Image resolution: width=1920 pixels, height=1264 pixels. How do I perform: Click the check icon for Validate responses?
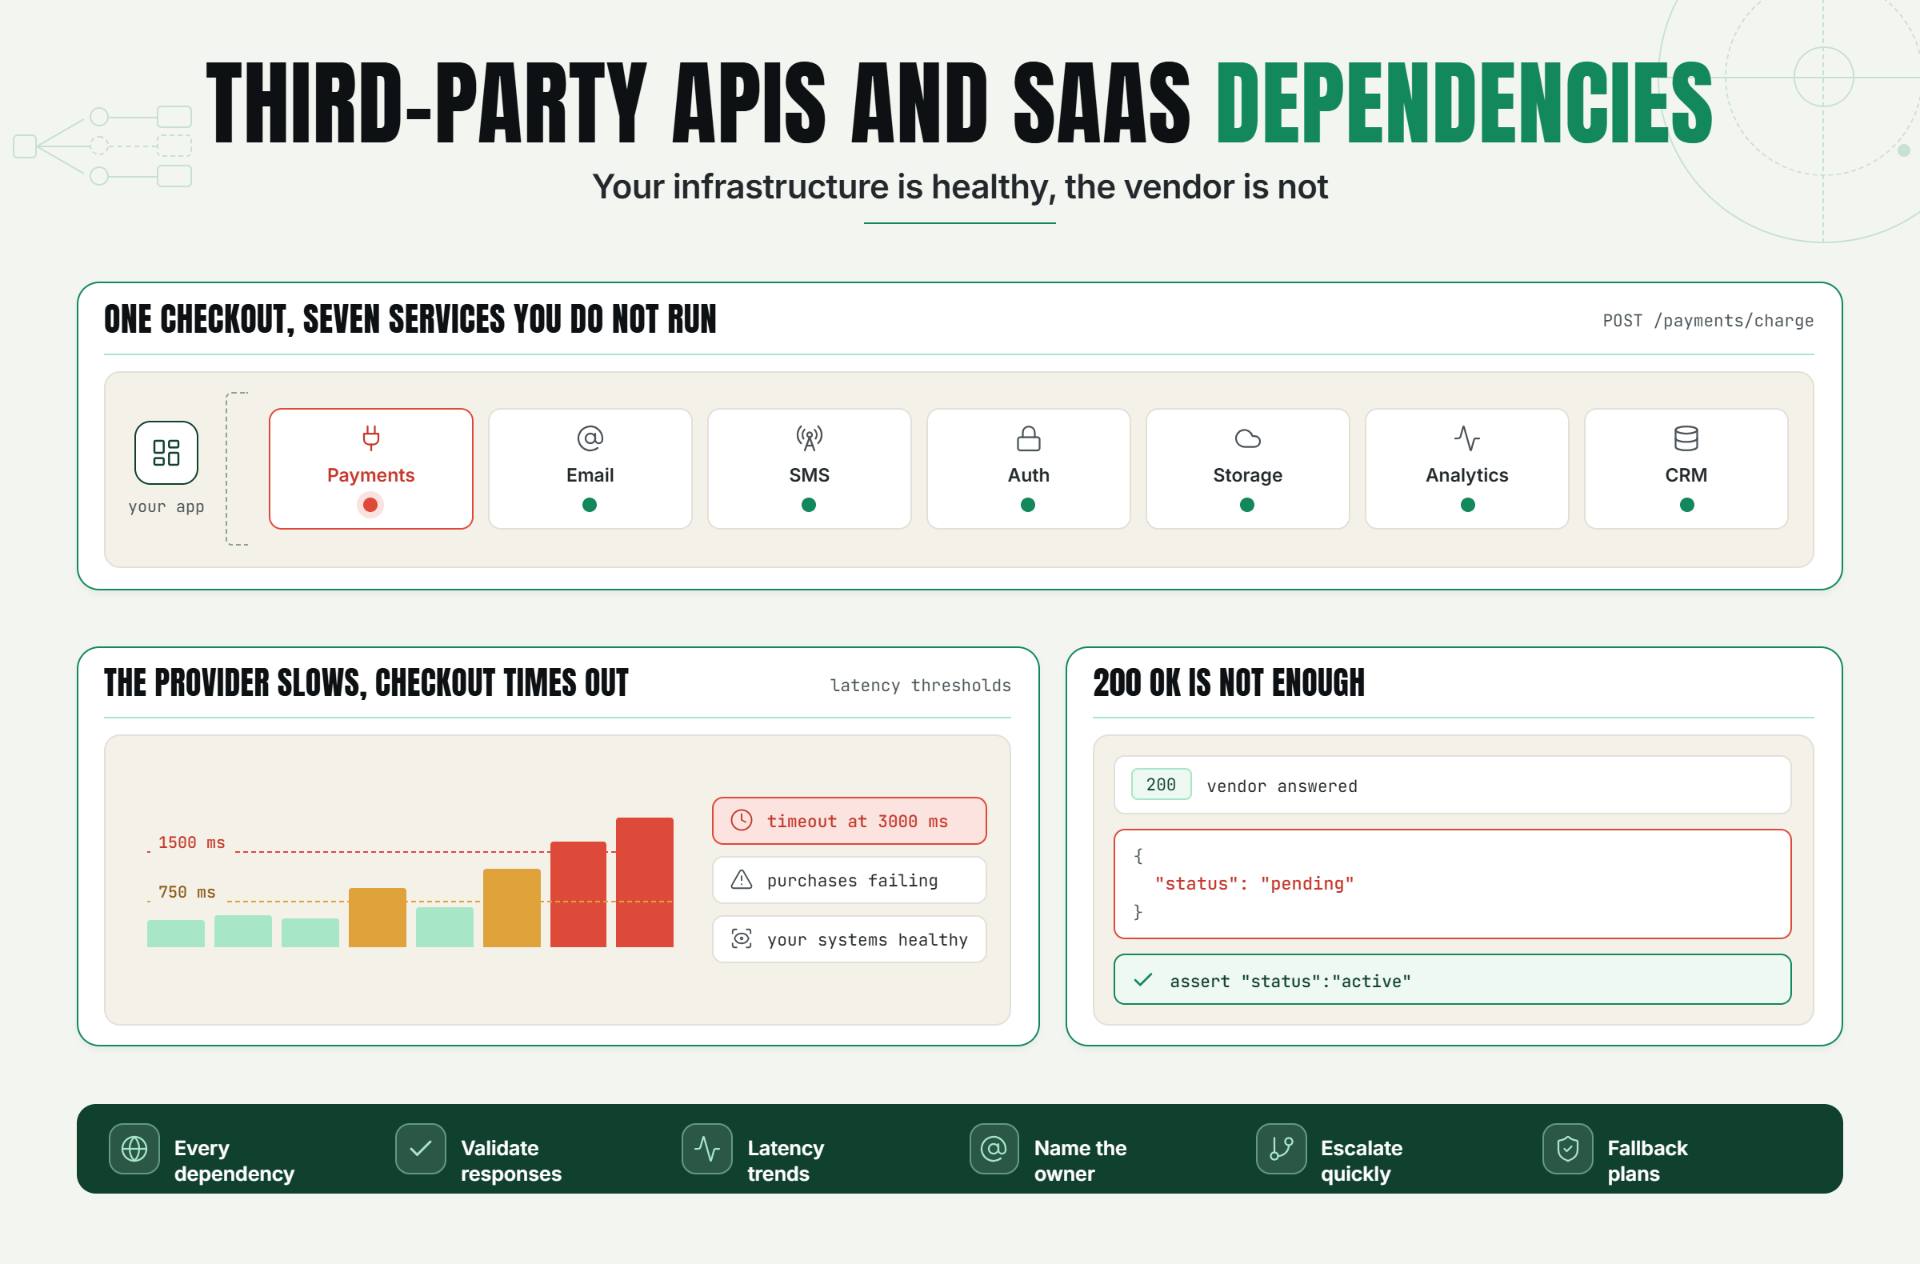(420, 1149)
